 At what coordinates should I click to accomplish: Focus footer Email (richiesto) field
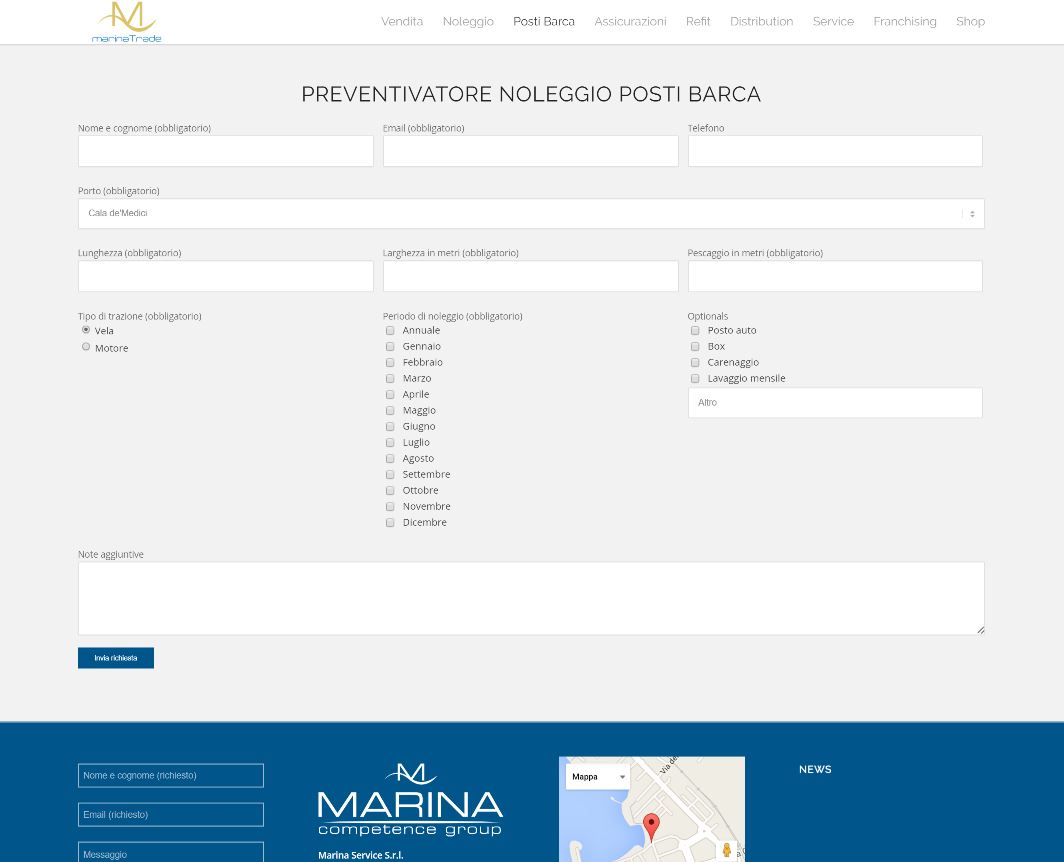pos(171,814)
